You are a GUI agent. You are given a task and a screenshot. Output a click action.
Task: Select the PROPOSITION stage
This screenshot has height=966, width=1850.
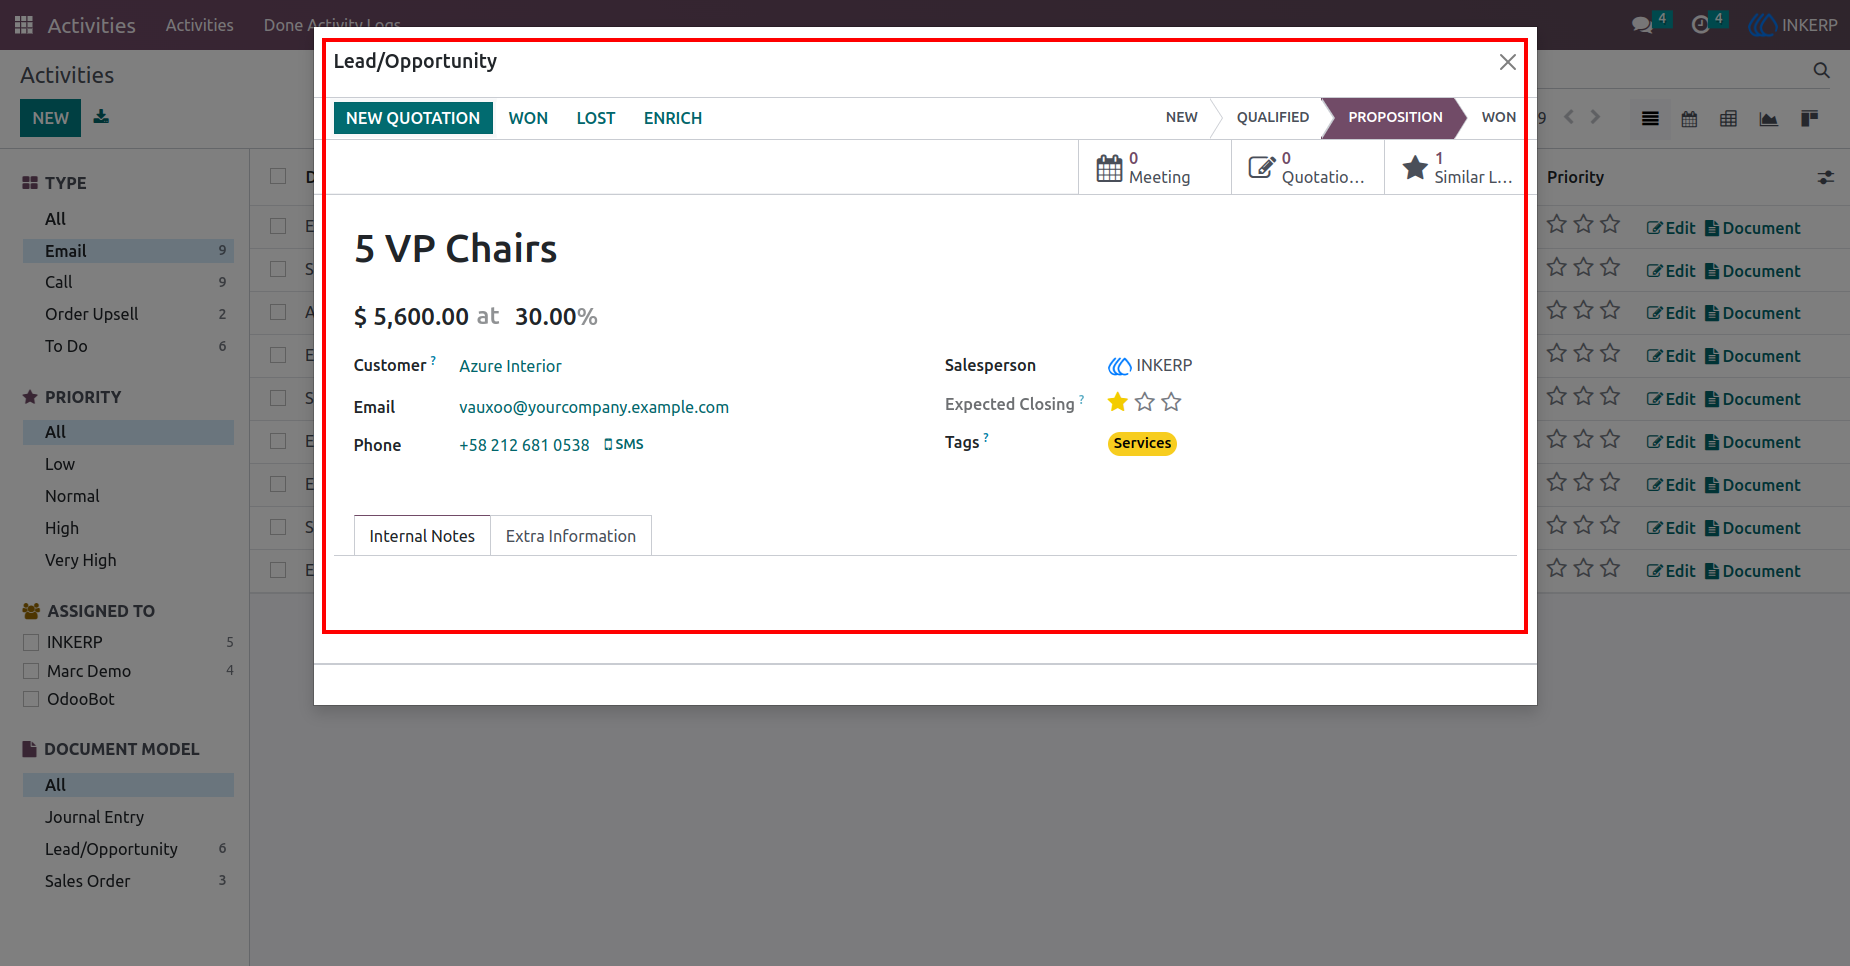(x=1395, y=117)
